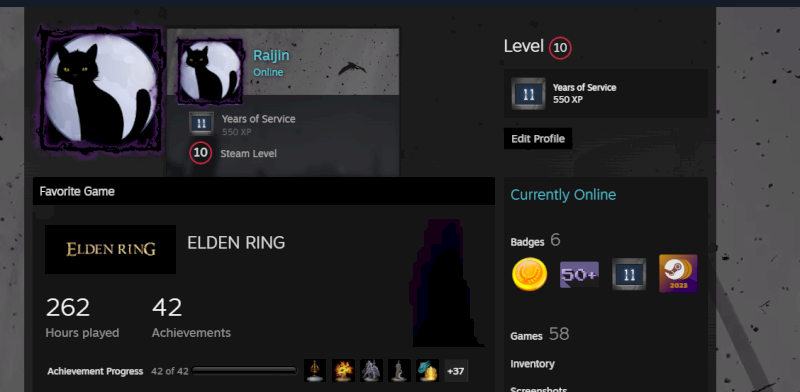800x392 pixels.
Task: Click the 50+ games badge icon
Action: pos(579,275)
